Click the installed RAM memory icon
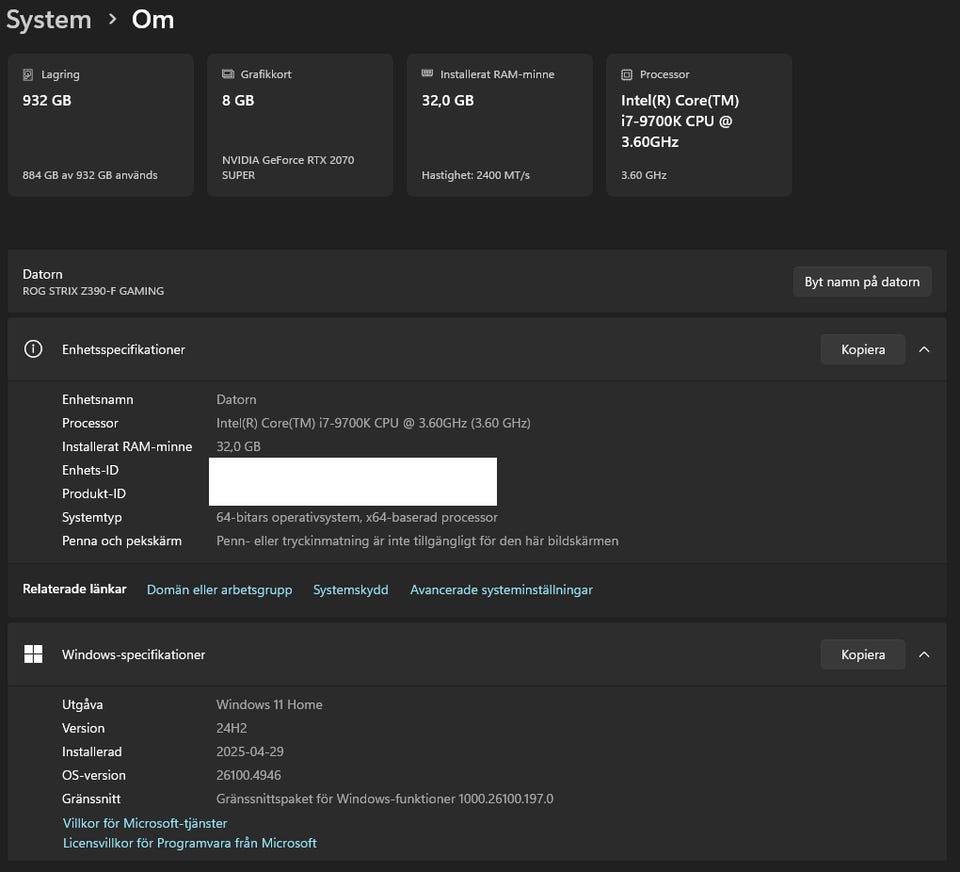 tap(427, 74)
